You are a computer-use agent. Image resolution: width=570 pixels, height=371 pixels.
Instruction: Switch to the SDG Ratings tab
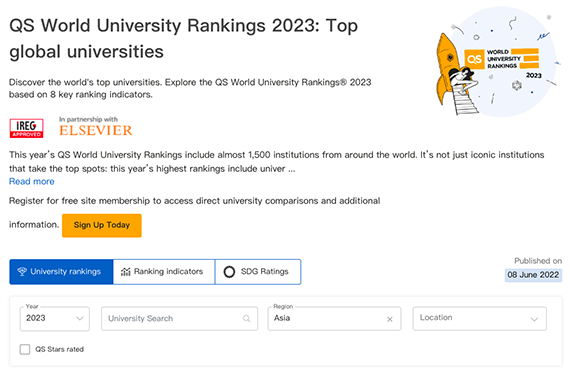258,271
